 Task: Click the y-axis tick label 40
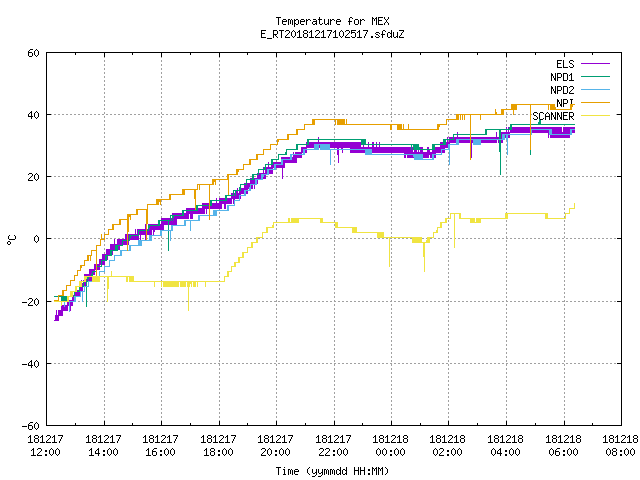tap(33, 115)
